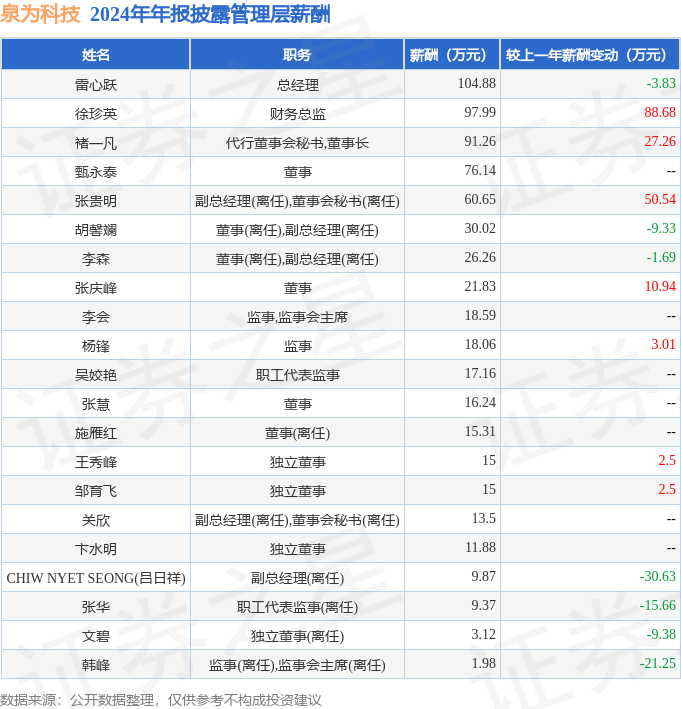Select the name 徐珍英
681x709 pixels.
pyautogui.click(x=95, y=113)
